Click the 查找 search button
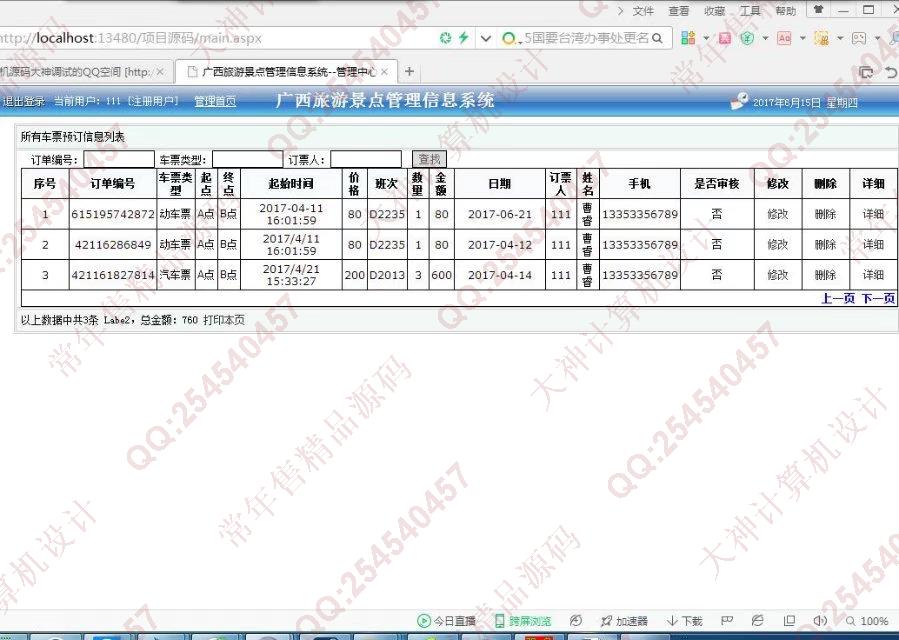 [429, 159]
